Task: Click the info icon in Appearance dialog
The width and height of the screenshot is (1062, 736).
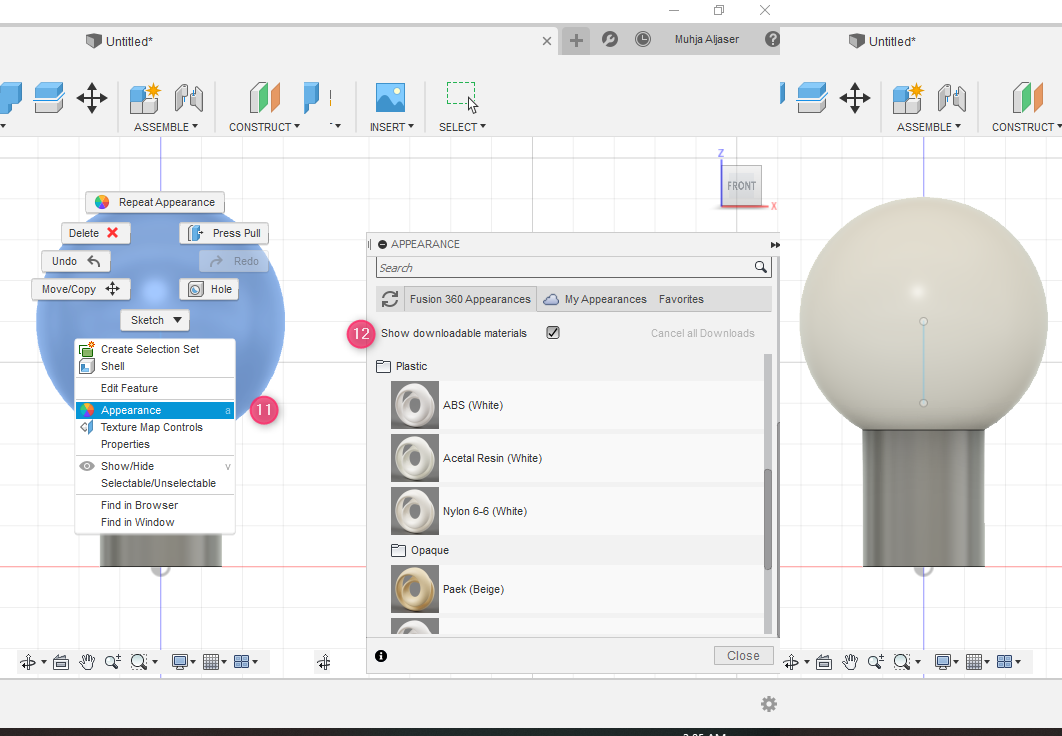Action: [381, 656]
